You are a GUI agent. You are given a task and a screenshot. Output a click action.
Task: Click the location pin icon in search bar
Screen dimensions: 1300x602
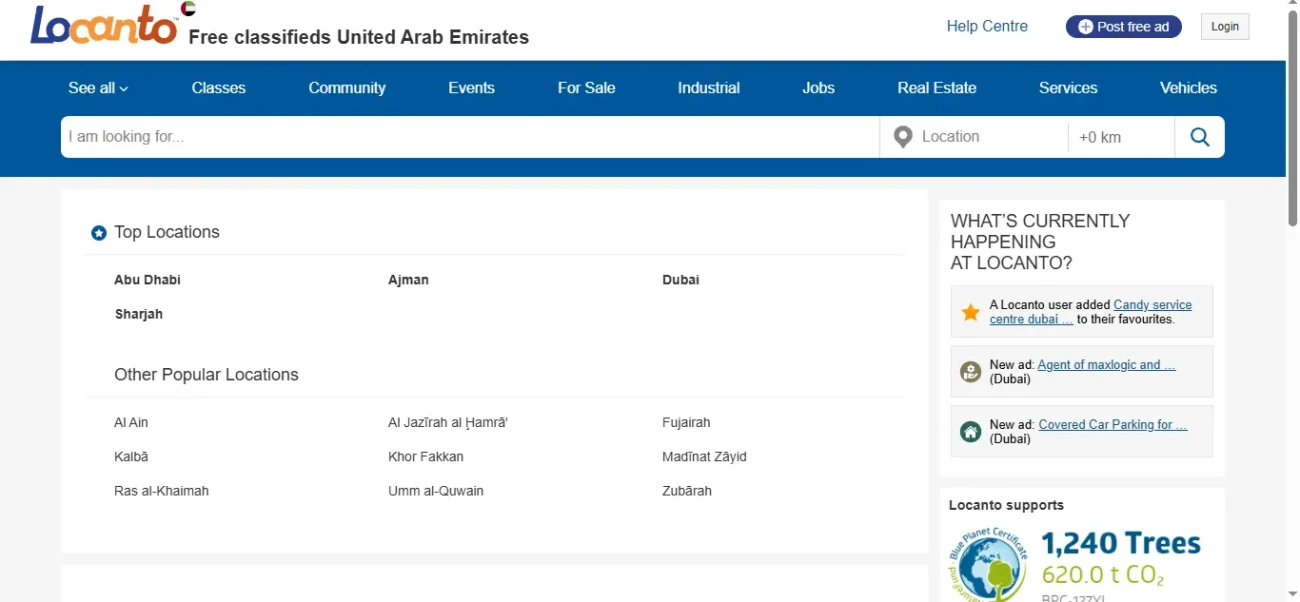(x=903, y=136)
